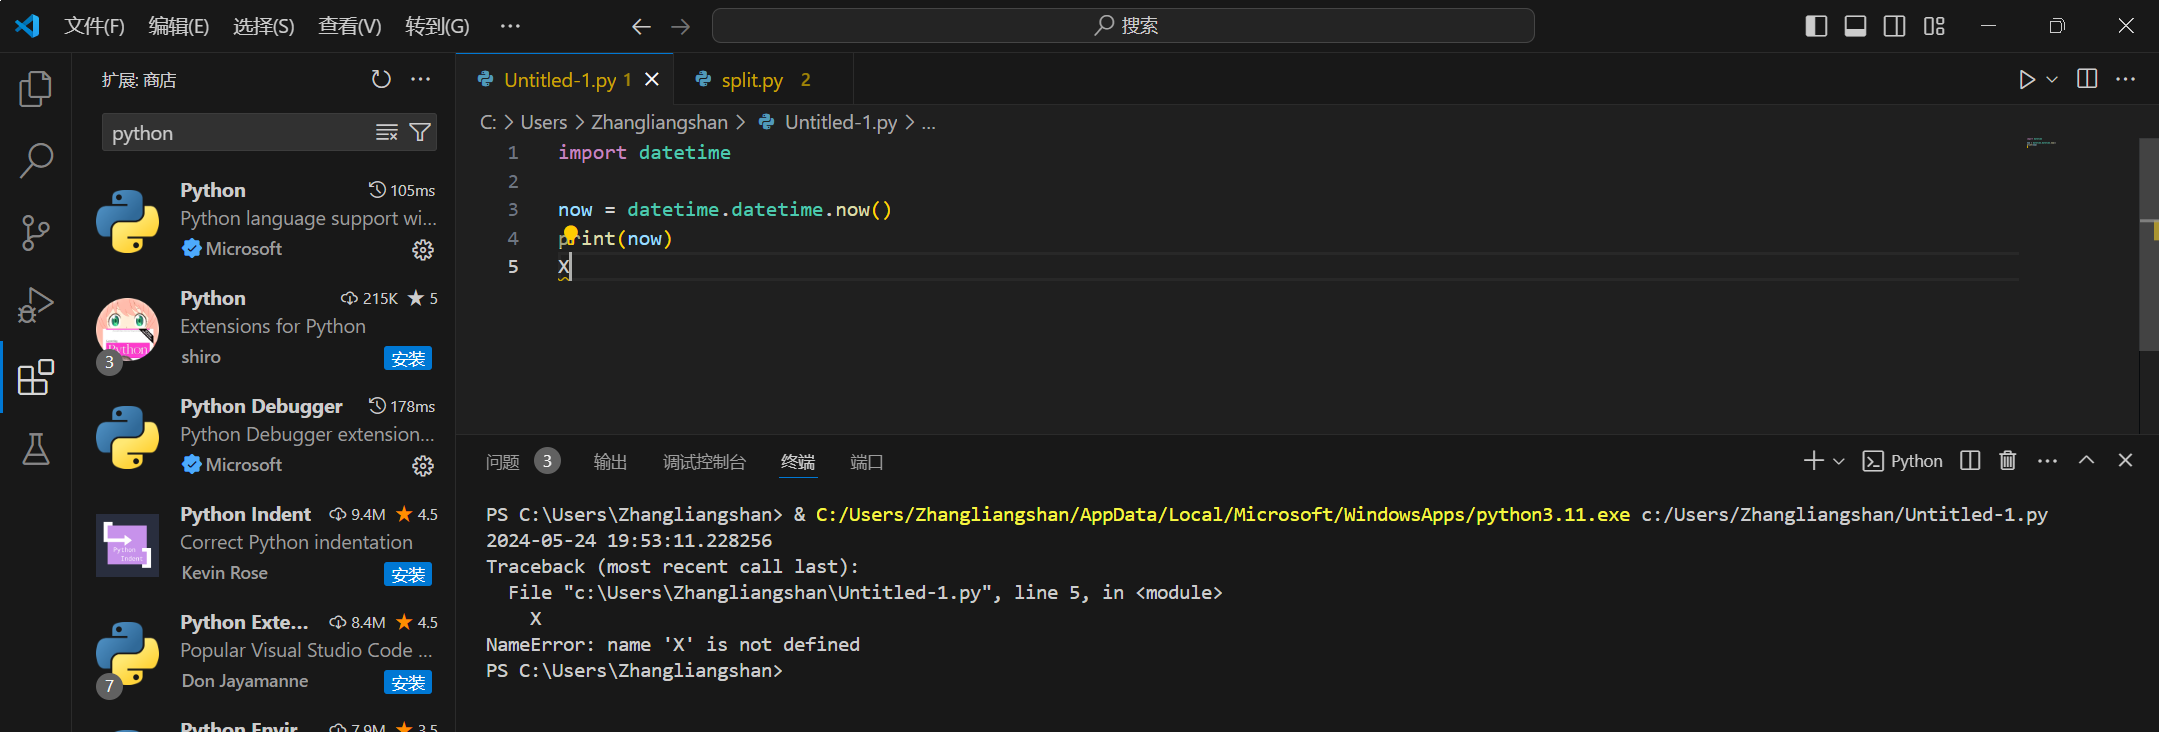
Task: Open more editor actions ellipsis
Action: pos(2126,79)
